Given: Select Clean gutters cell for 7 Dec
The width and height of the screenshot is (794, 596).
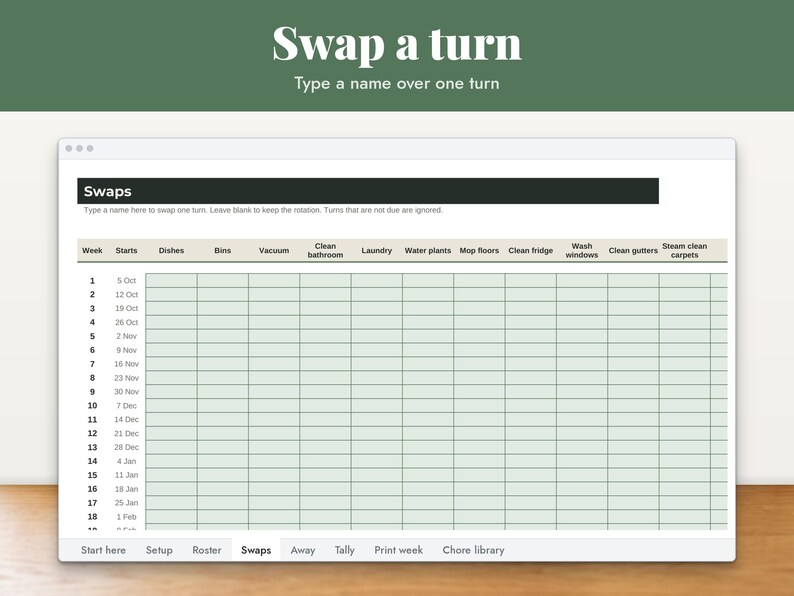Looking at the screenshot, I should pos(633,406).
